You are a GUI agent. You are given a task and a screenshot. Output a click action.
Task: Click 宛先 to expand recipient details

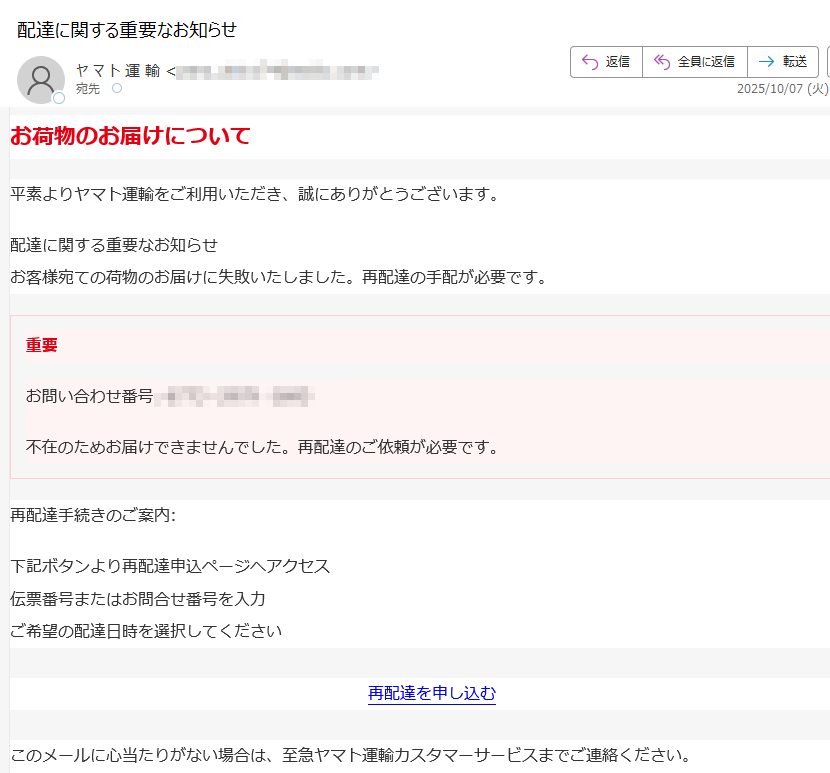(89, 89)
